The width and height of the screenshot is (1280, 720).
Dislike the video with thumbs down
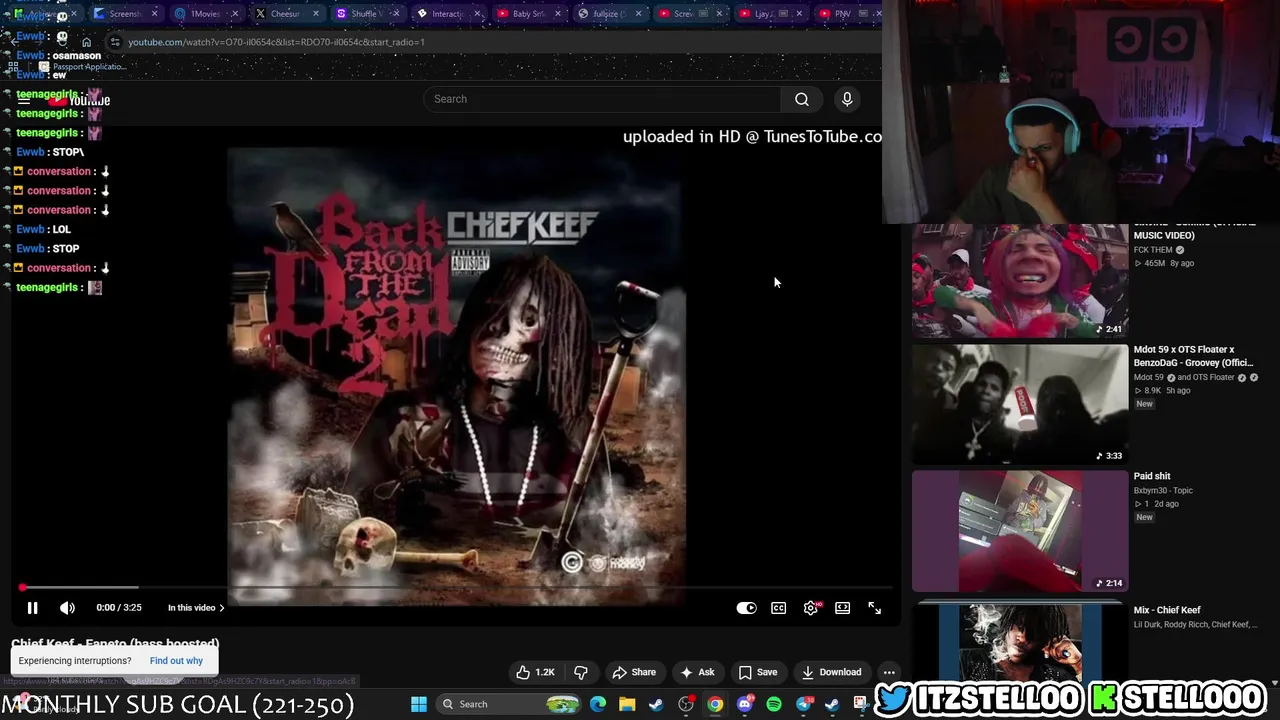click(x=580, y=672)
